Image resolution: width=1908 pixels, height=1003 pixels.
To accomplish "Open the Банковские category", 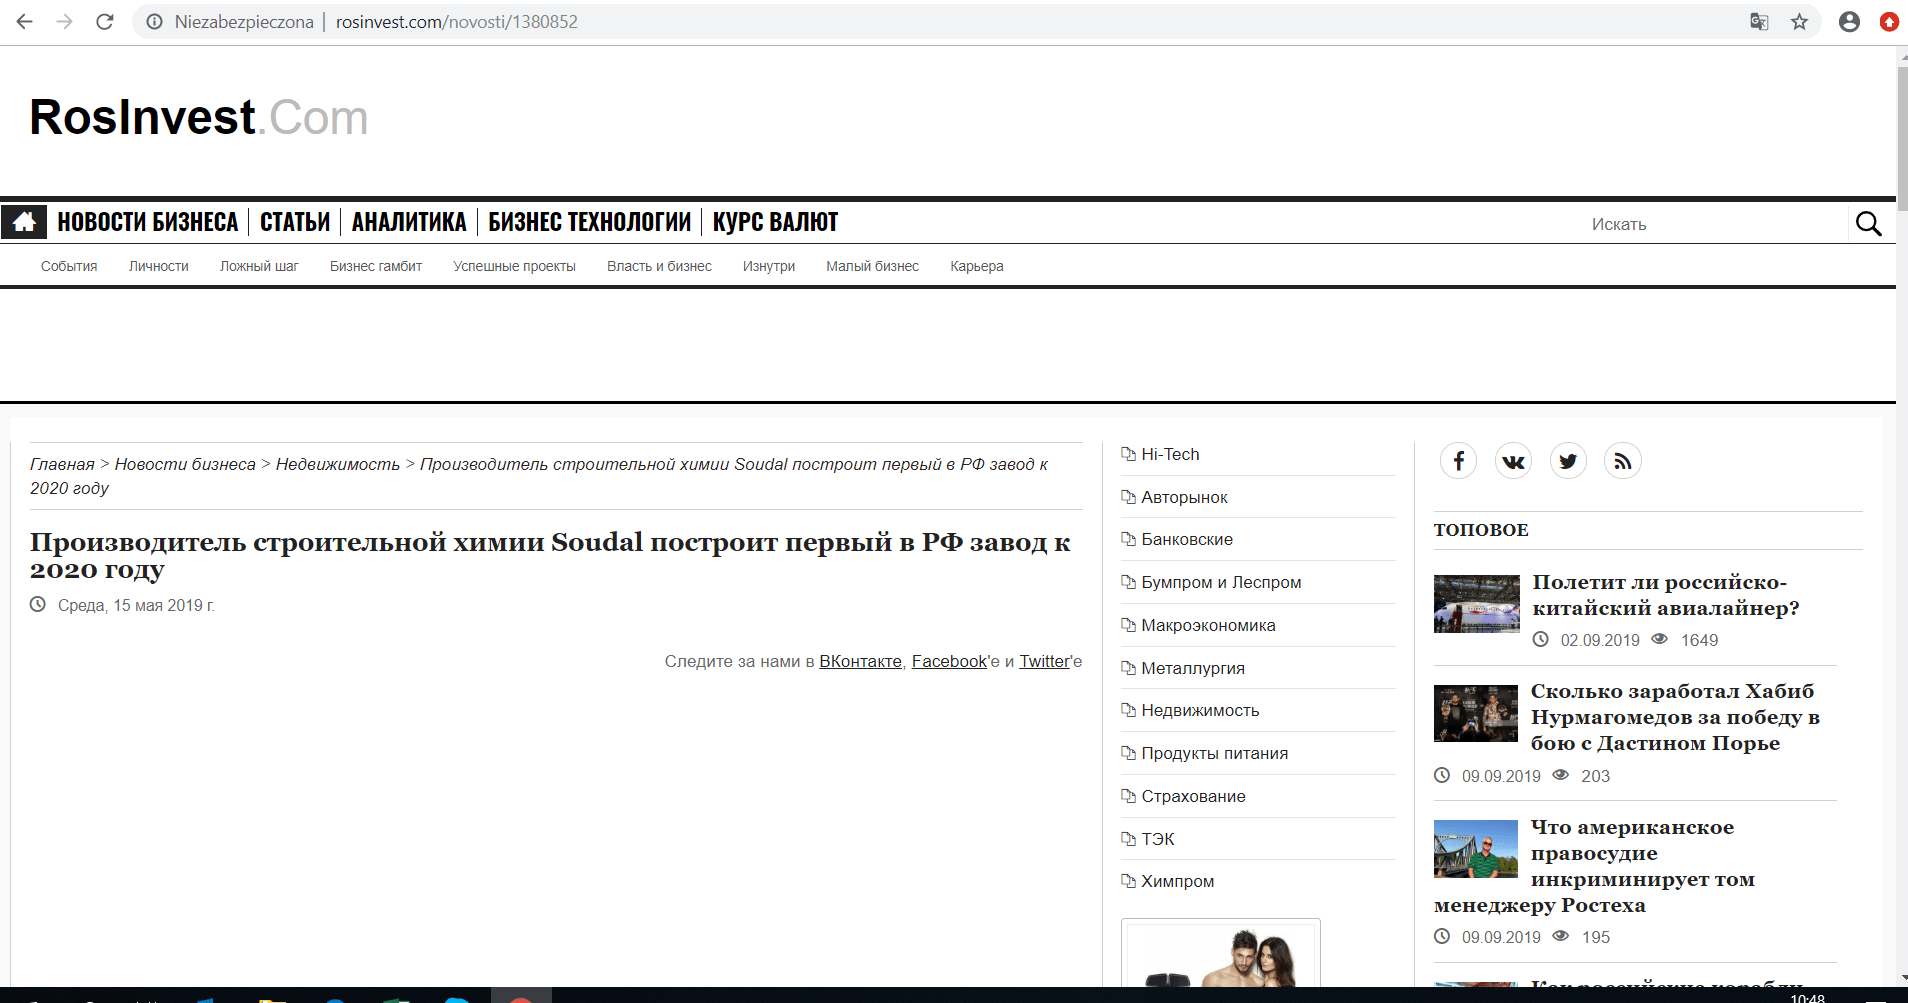I will pos(1187,539).
